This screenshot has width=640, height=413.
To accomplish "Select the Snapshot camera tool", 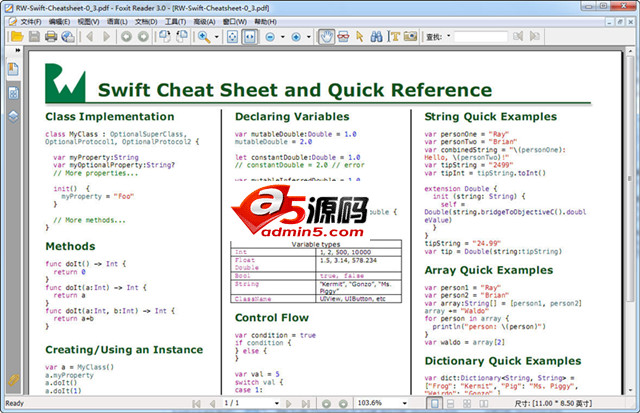I will [x=411, y=37].
